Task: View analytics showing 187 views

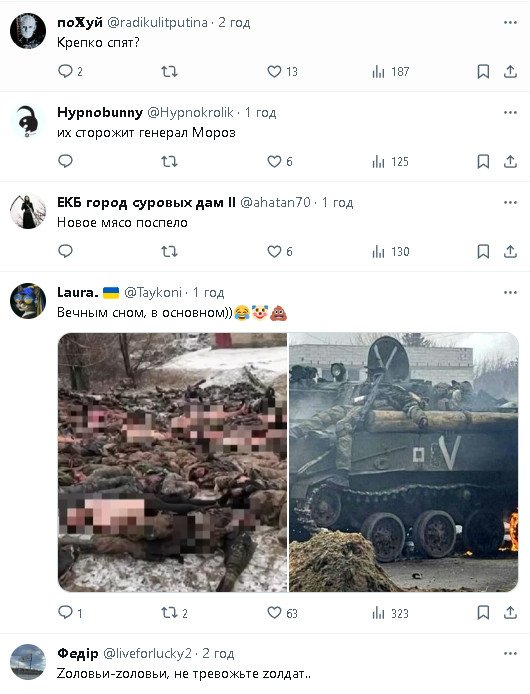Action: tap(391, 71)
